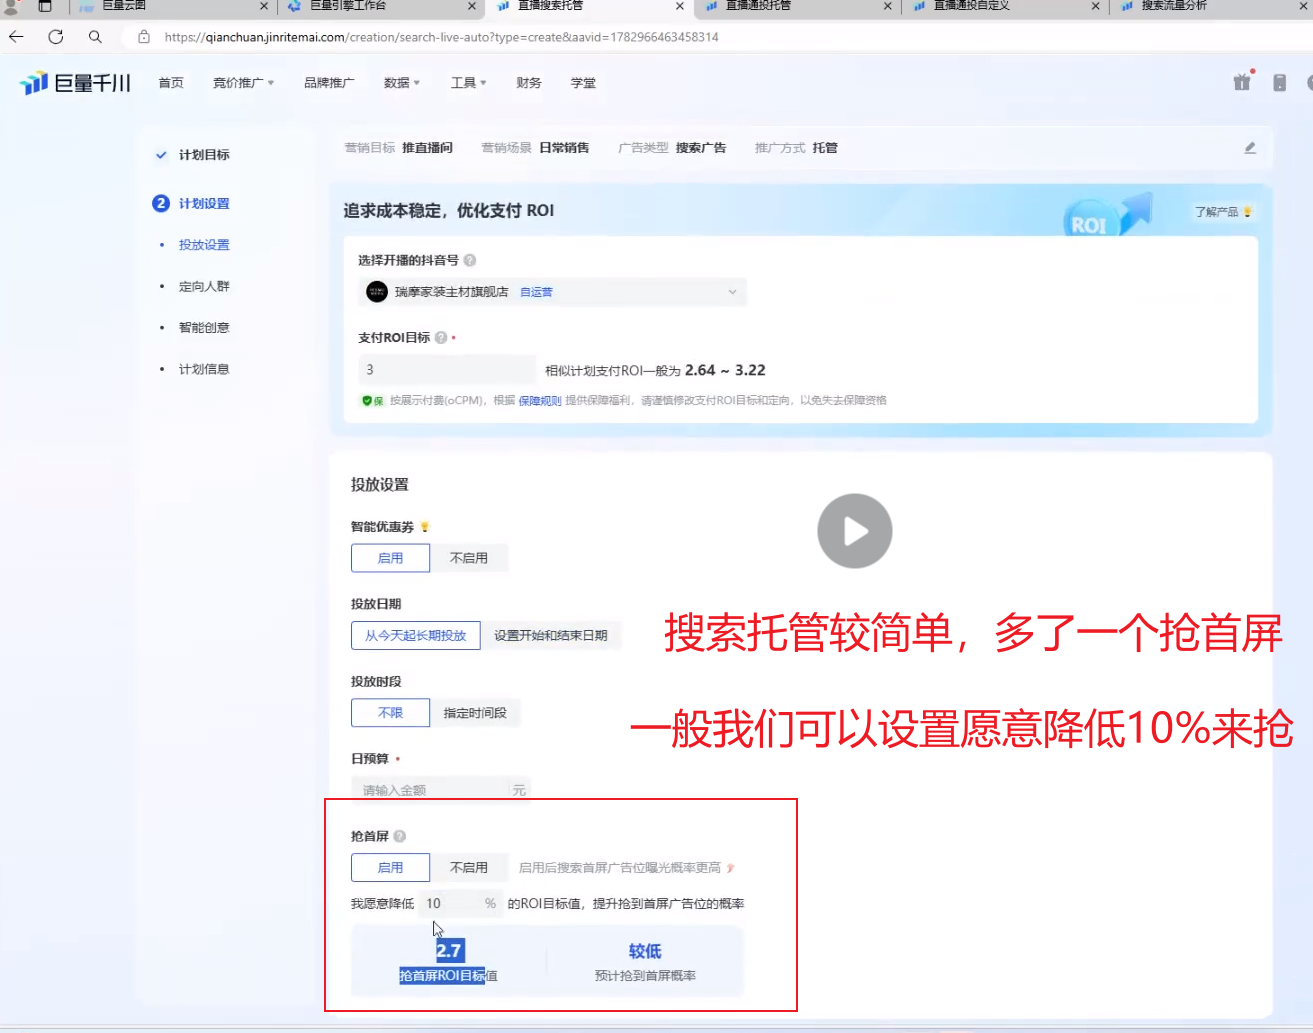
Task: Click the 日预算 amount input field
Action: 430,790
